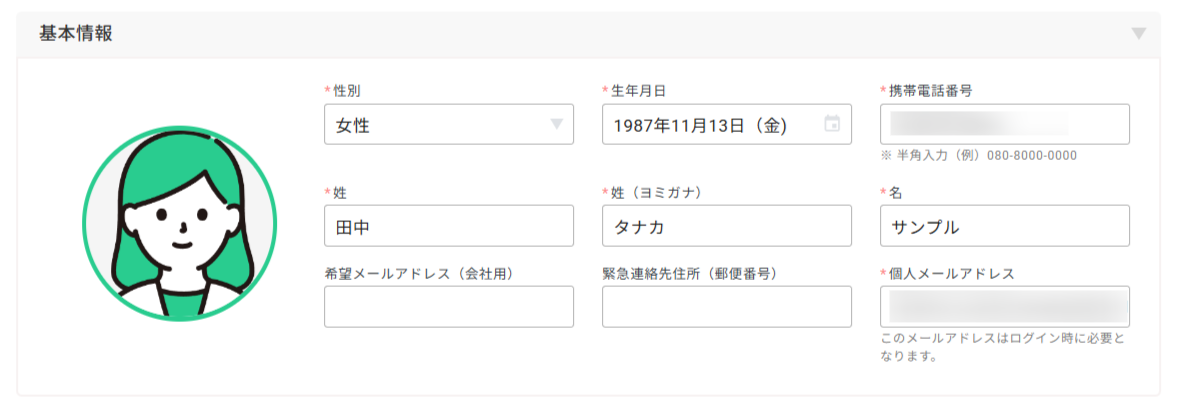Screen dimensions: 1185x402
Task: Click the arrow in the 性別 combo box
Action: (556, 124)
